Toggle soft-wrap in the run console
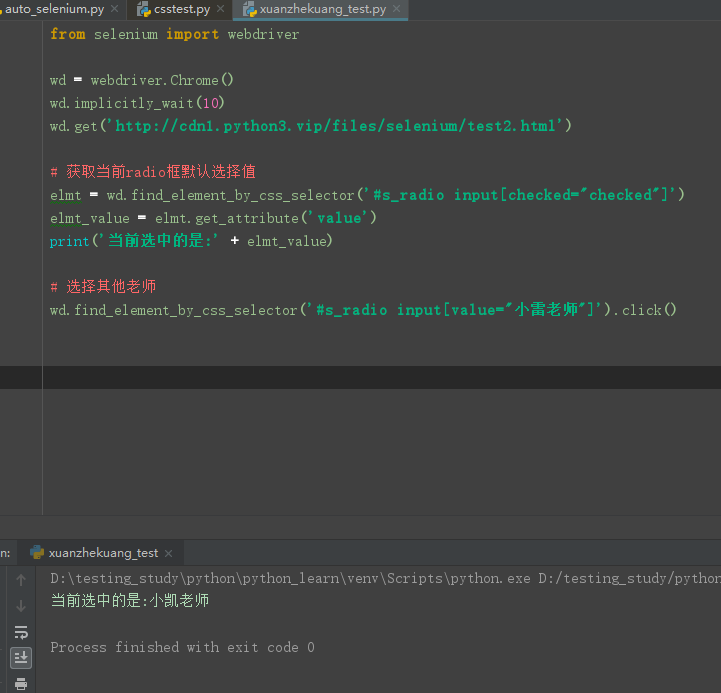 tap(21, 632)
